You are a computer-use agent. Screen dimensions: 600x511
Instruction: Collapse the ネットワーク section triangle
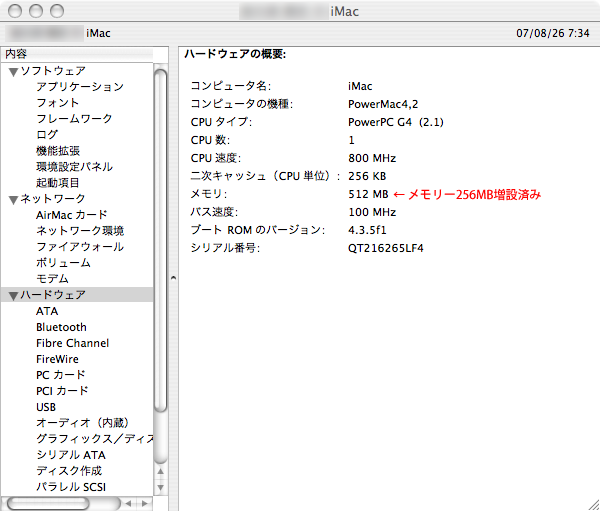tap(14, 200)
